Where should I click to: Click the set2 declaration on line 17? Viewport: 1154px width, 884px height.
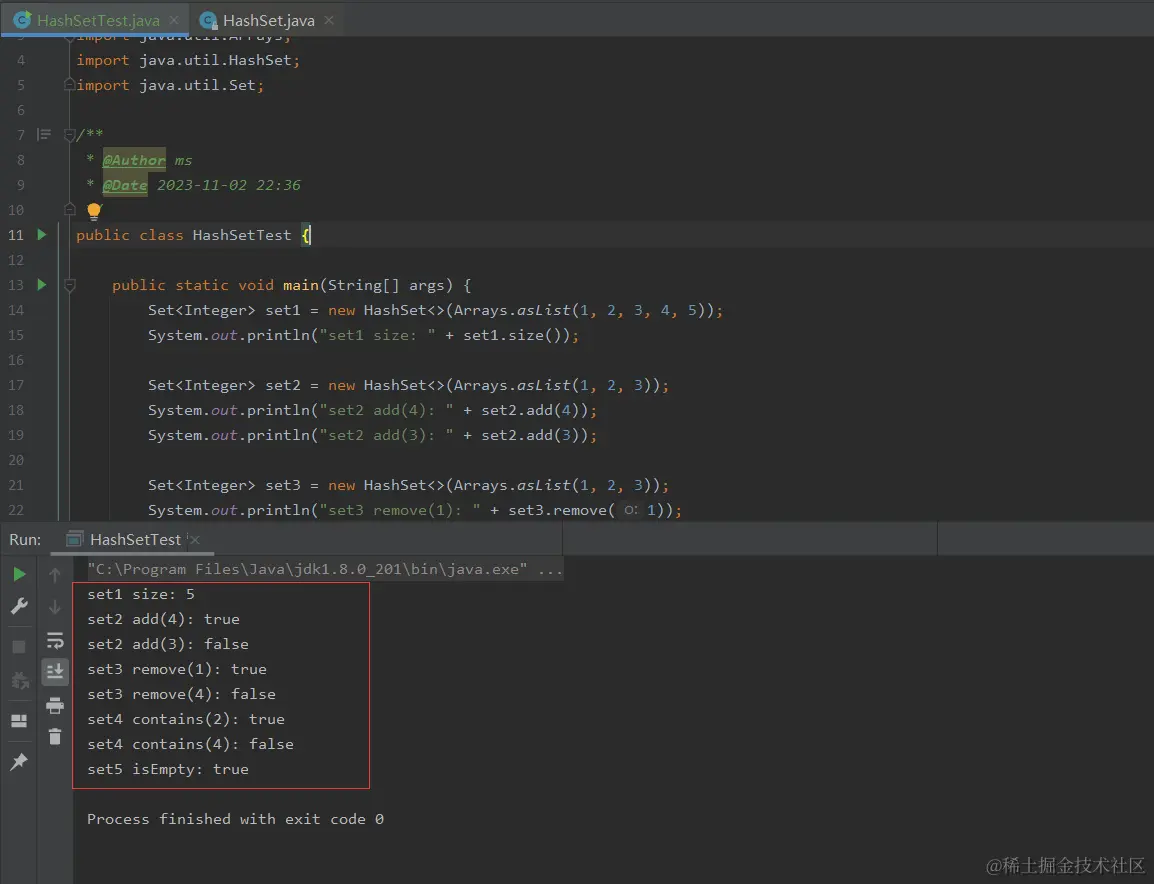pos(408,385)
